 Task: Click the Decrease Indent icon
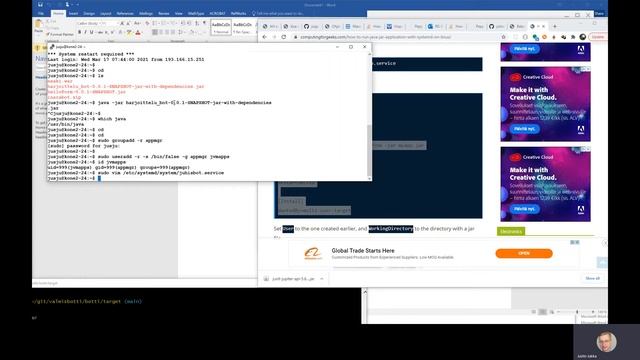(183, 23)
